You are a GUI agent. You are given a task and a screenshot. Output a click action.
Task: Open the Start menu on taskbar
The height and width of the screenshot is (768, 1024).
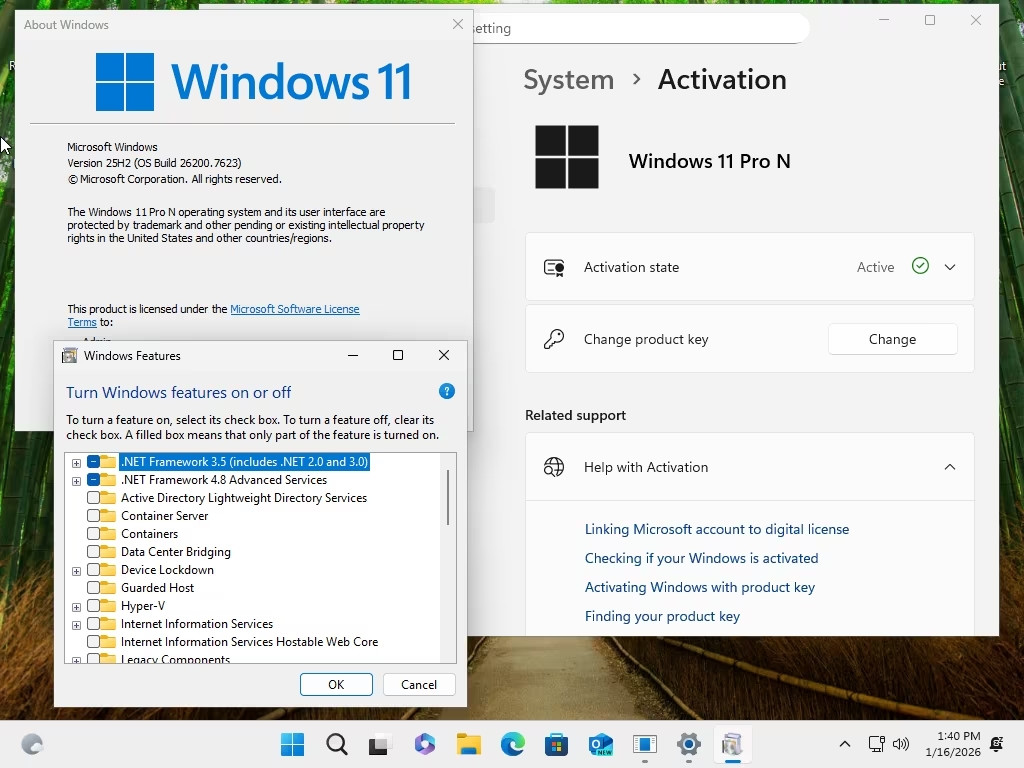(x=292, y=744)
